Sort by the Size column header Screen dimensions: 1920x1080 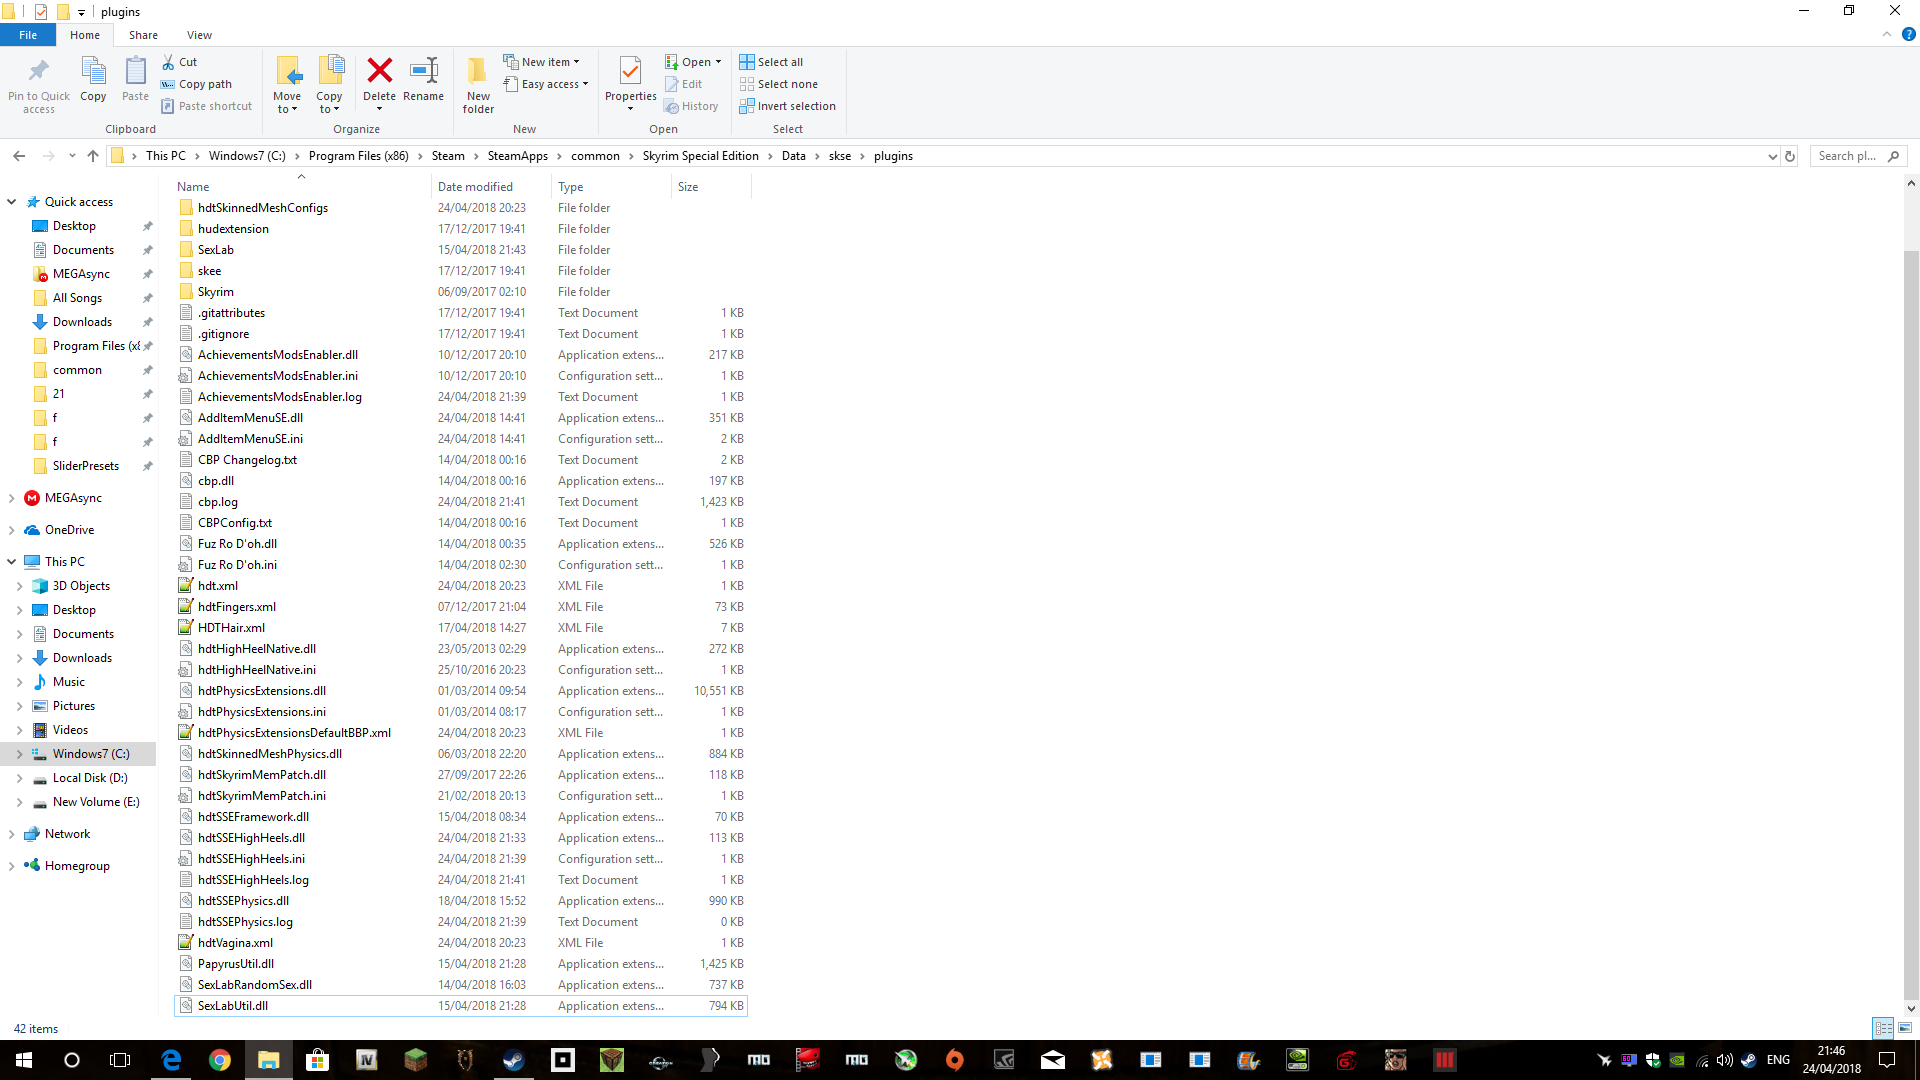pos(710,187)
